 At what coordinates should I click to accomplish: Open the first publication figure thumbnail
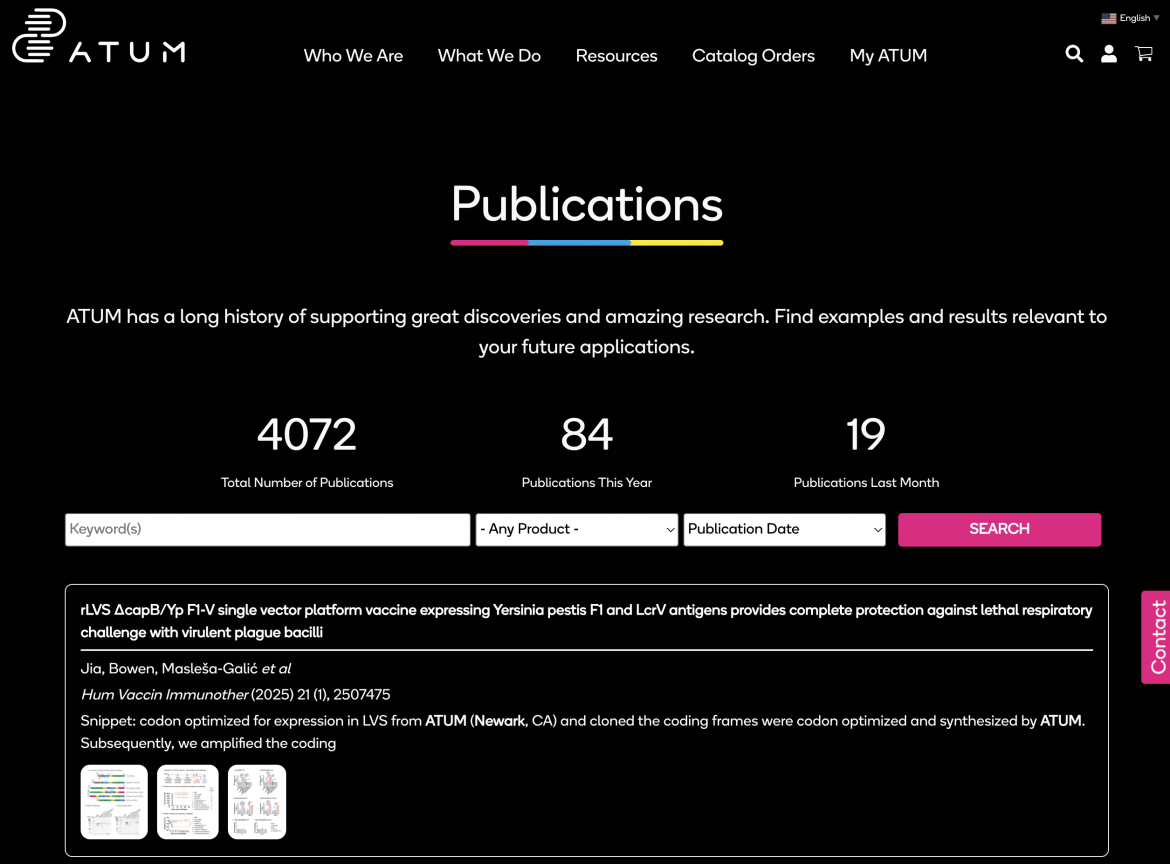point(114,802)
